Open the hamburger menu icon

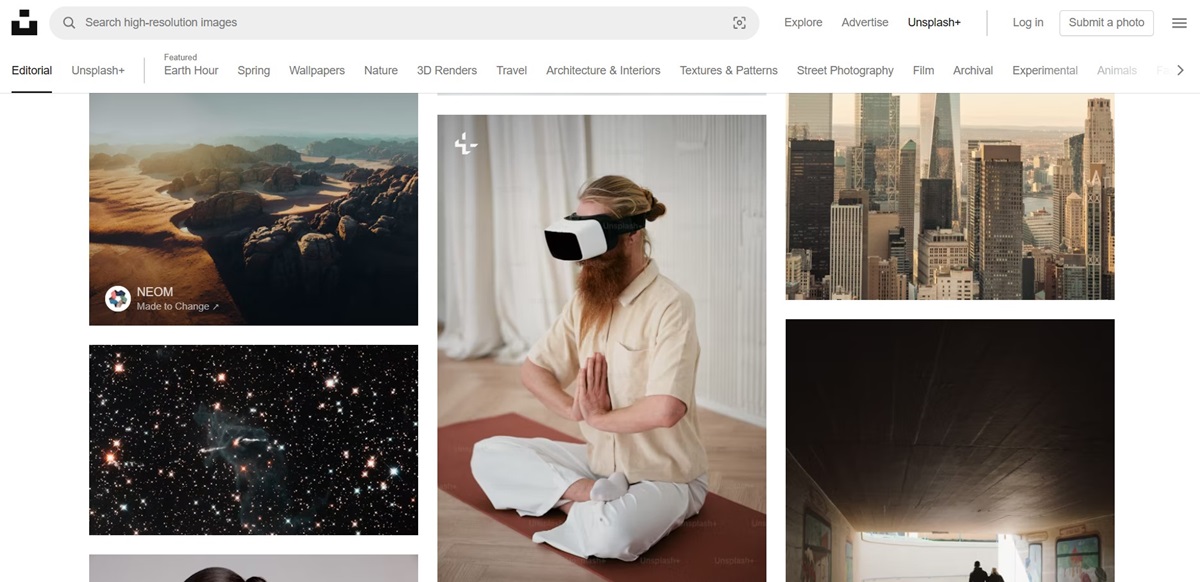coord(1179,23)
